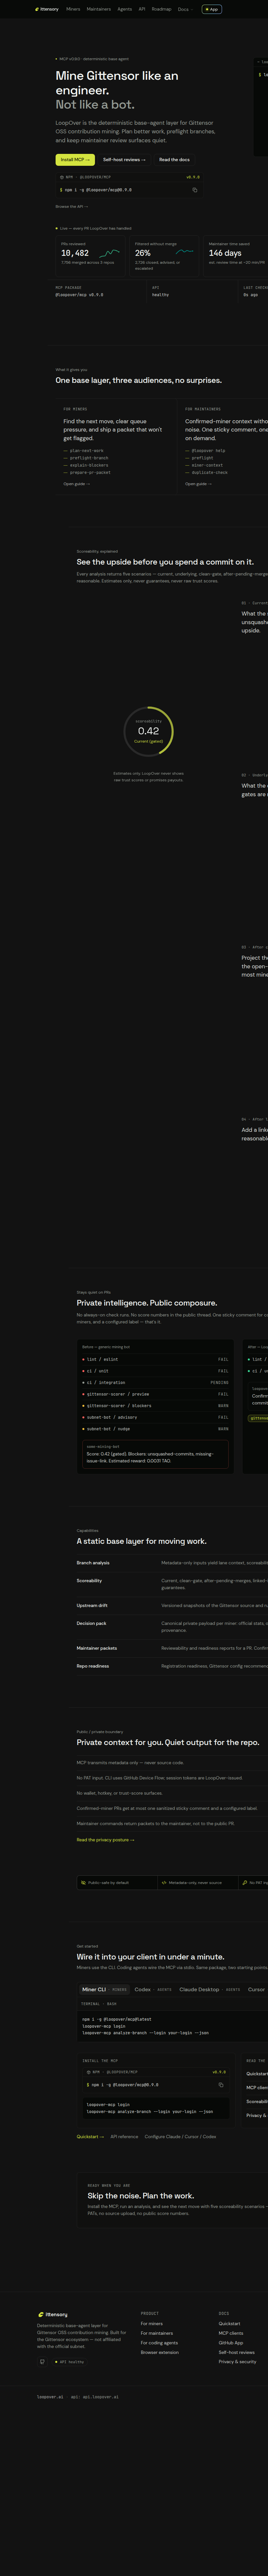Click the Repo readiness capability row
Screen dimensions: 268x2576
tap(172, 1666)
